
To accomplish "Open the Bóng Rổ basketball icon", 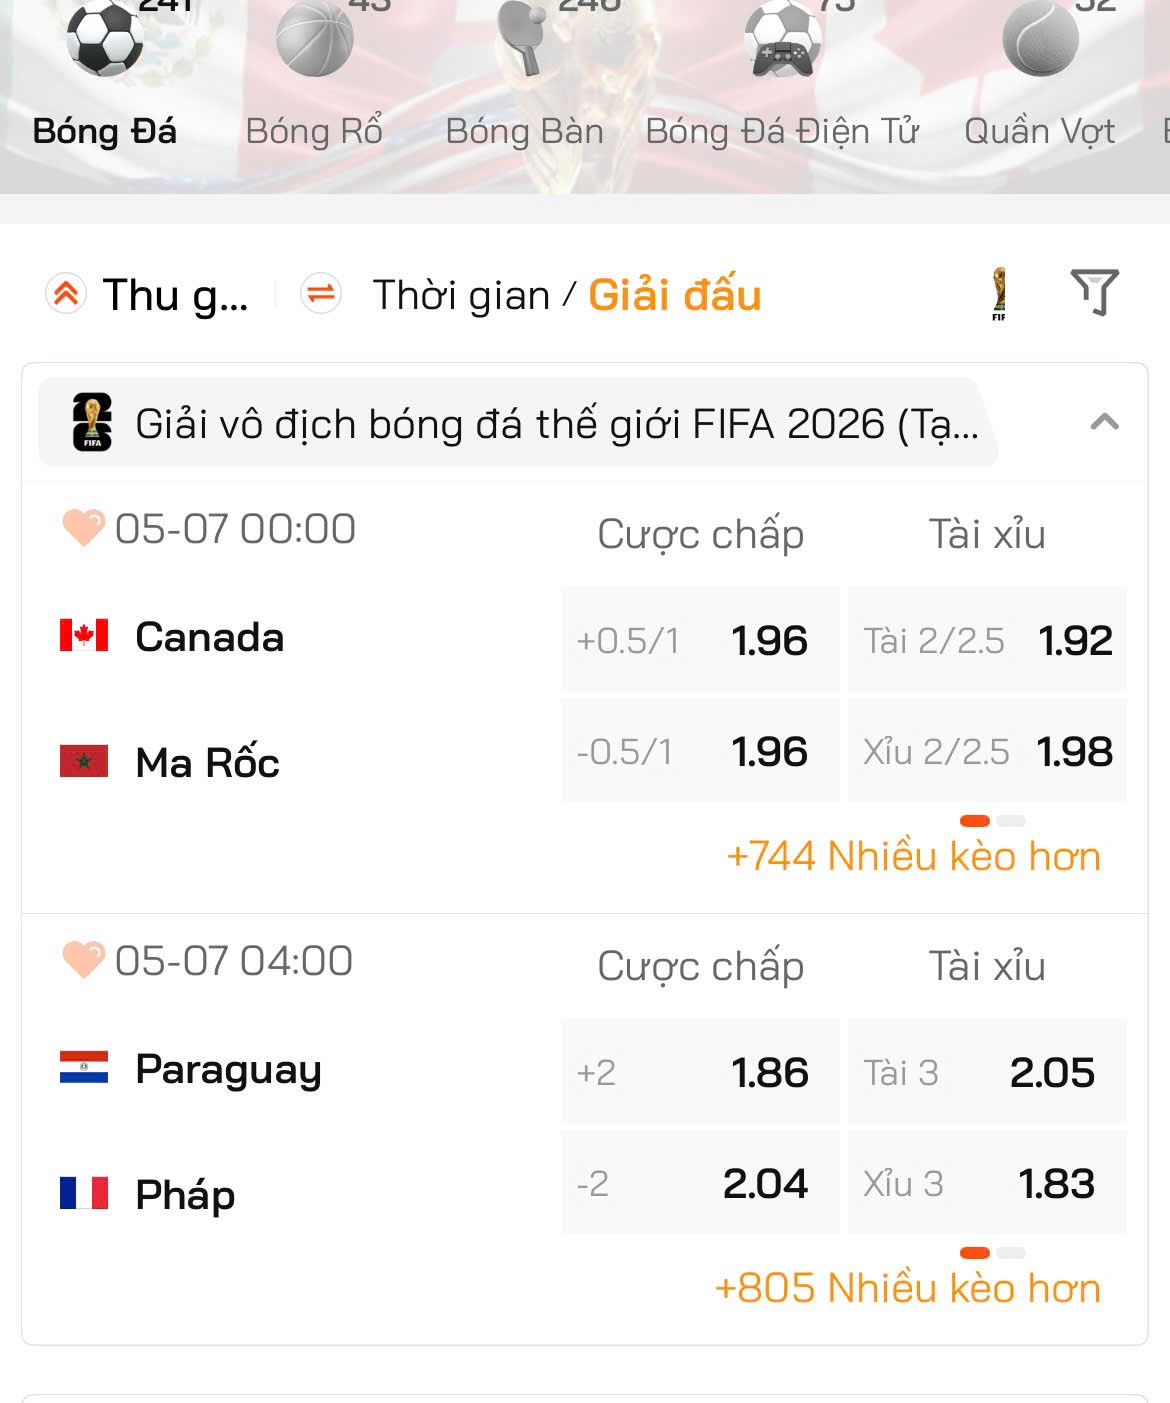I will (x=314, y=39).
